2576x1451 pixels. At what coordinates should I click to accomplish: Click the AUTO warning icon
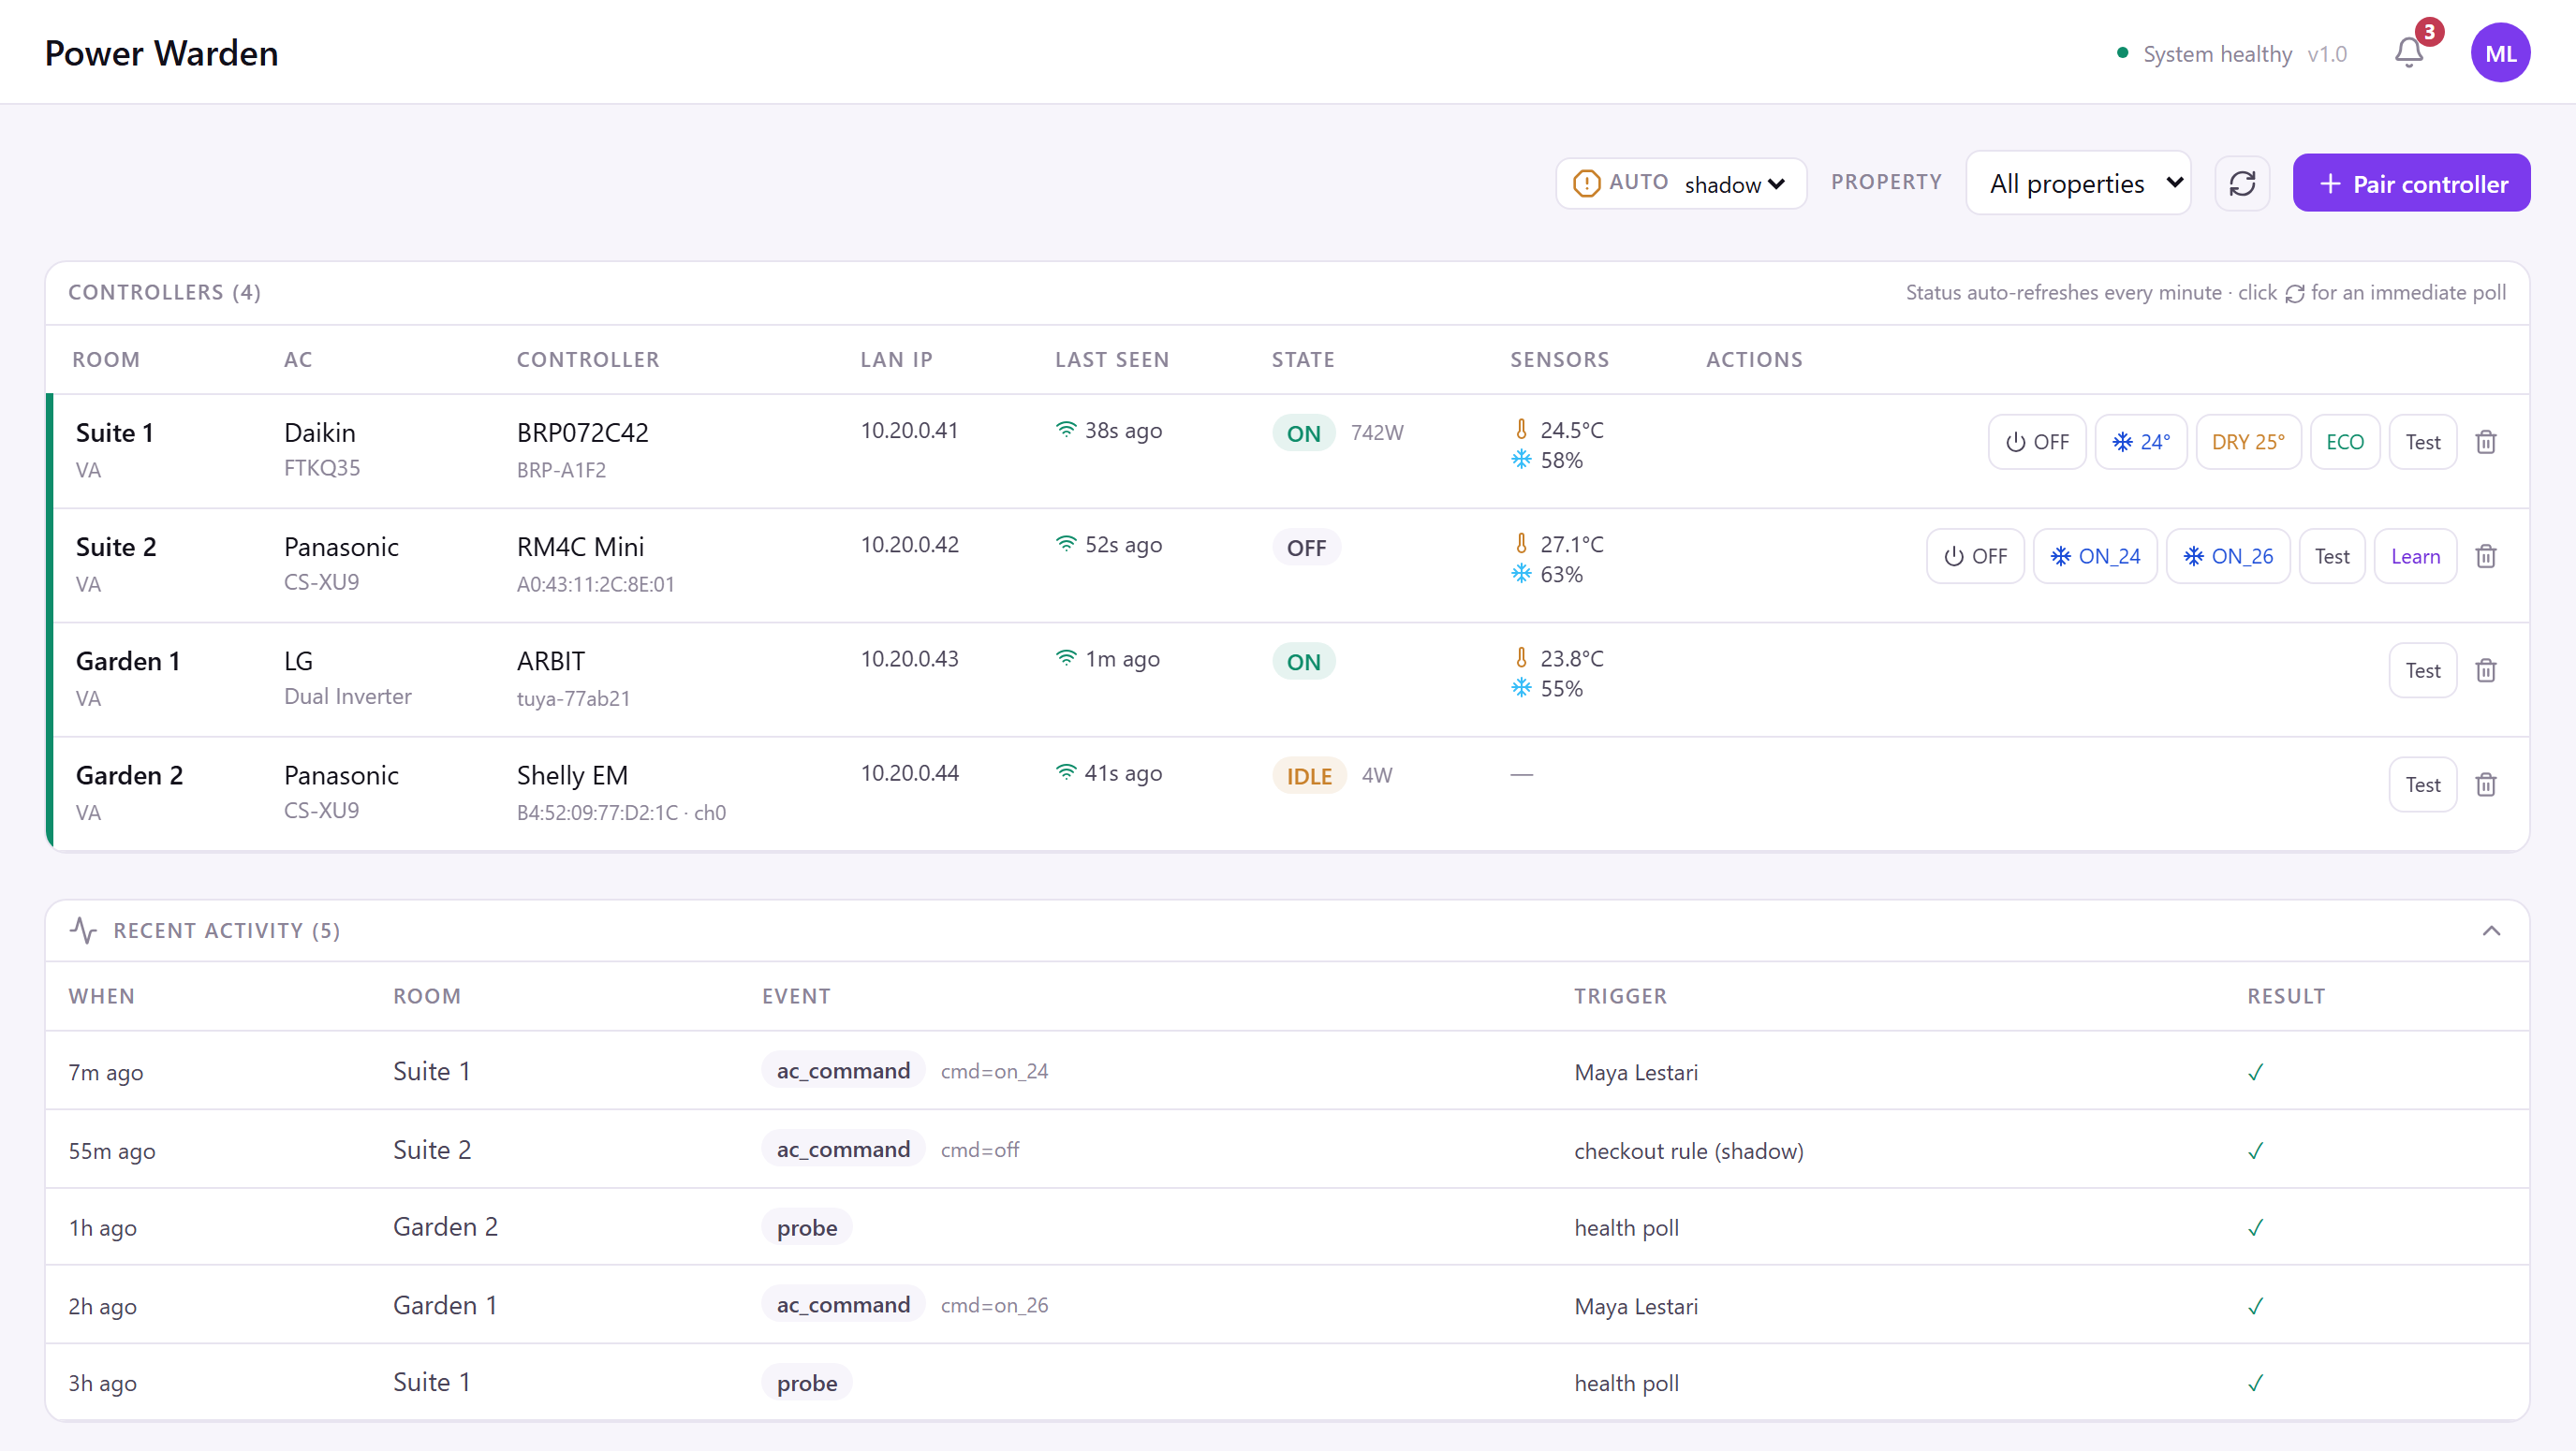coord(1586,184)
